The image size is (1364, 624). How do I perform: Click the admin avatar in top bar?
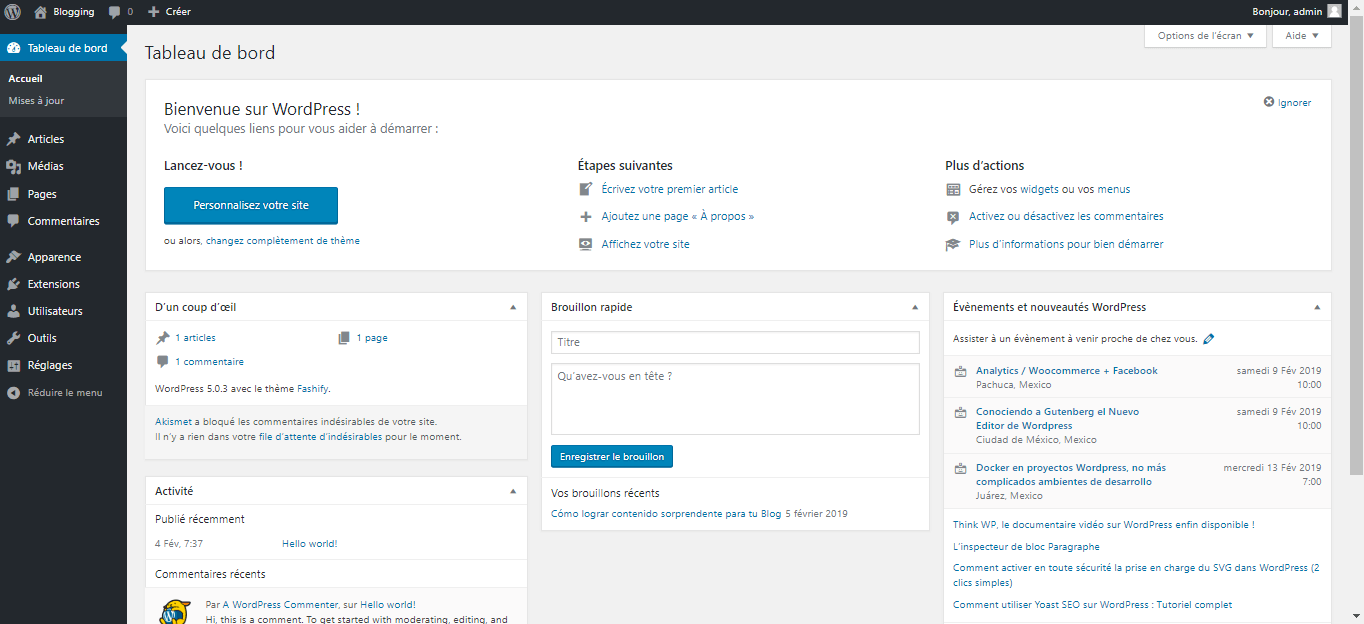(x=1334, y=12)
